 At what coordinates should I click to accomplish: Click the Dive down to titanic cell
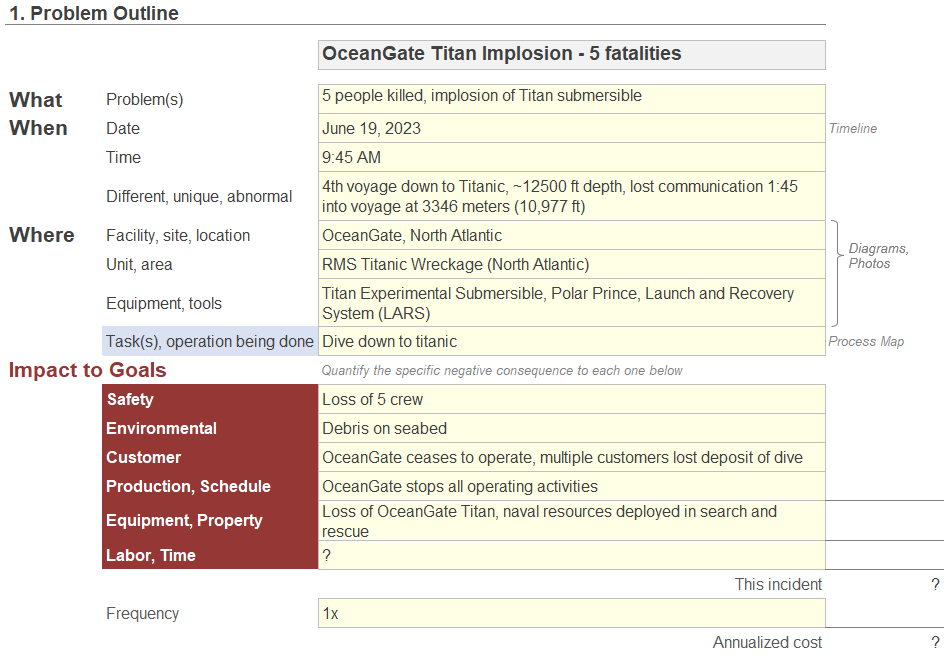pos(571,342)
